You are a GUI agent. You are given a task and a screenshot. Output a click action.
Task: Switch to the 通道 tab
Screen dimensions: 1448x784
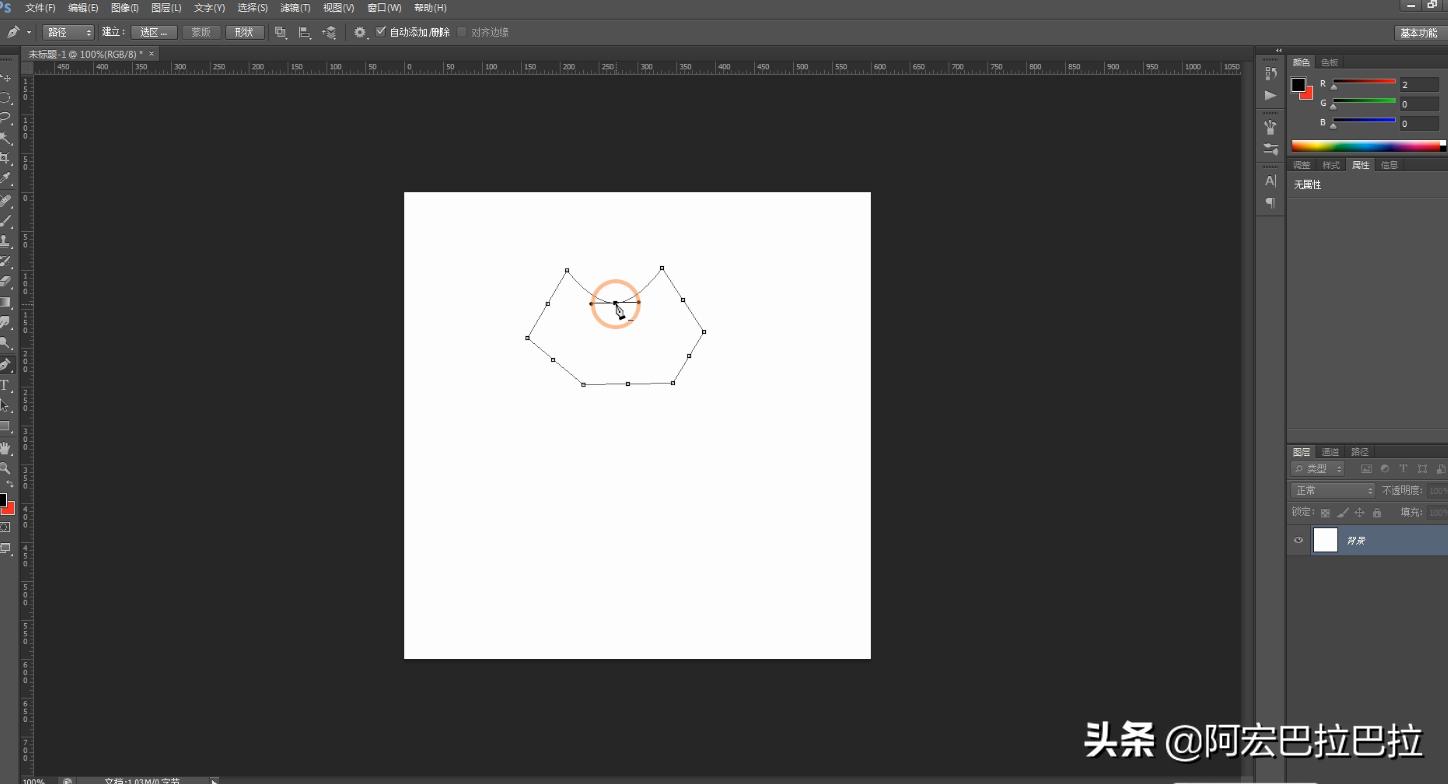1330,451
